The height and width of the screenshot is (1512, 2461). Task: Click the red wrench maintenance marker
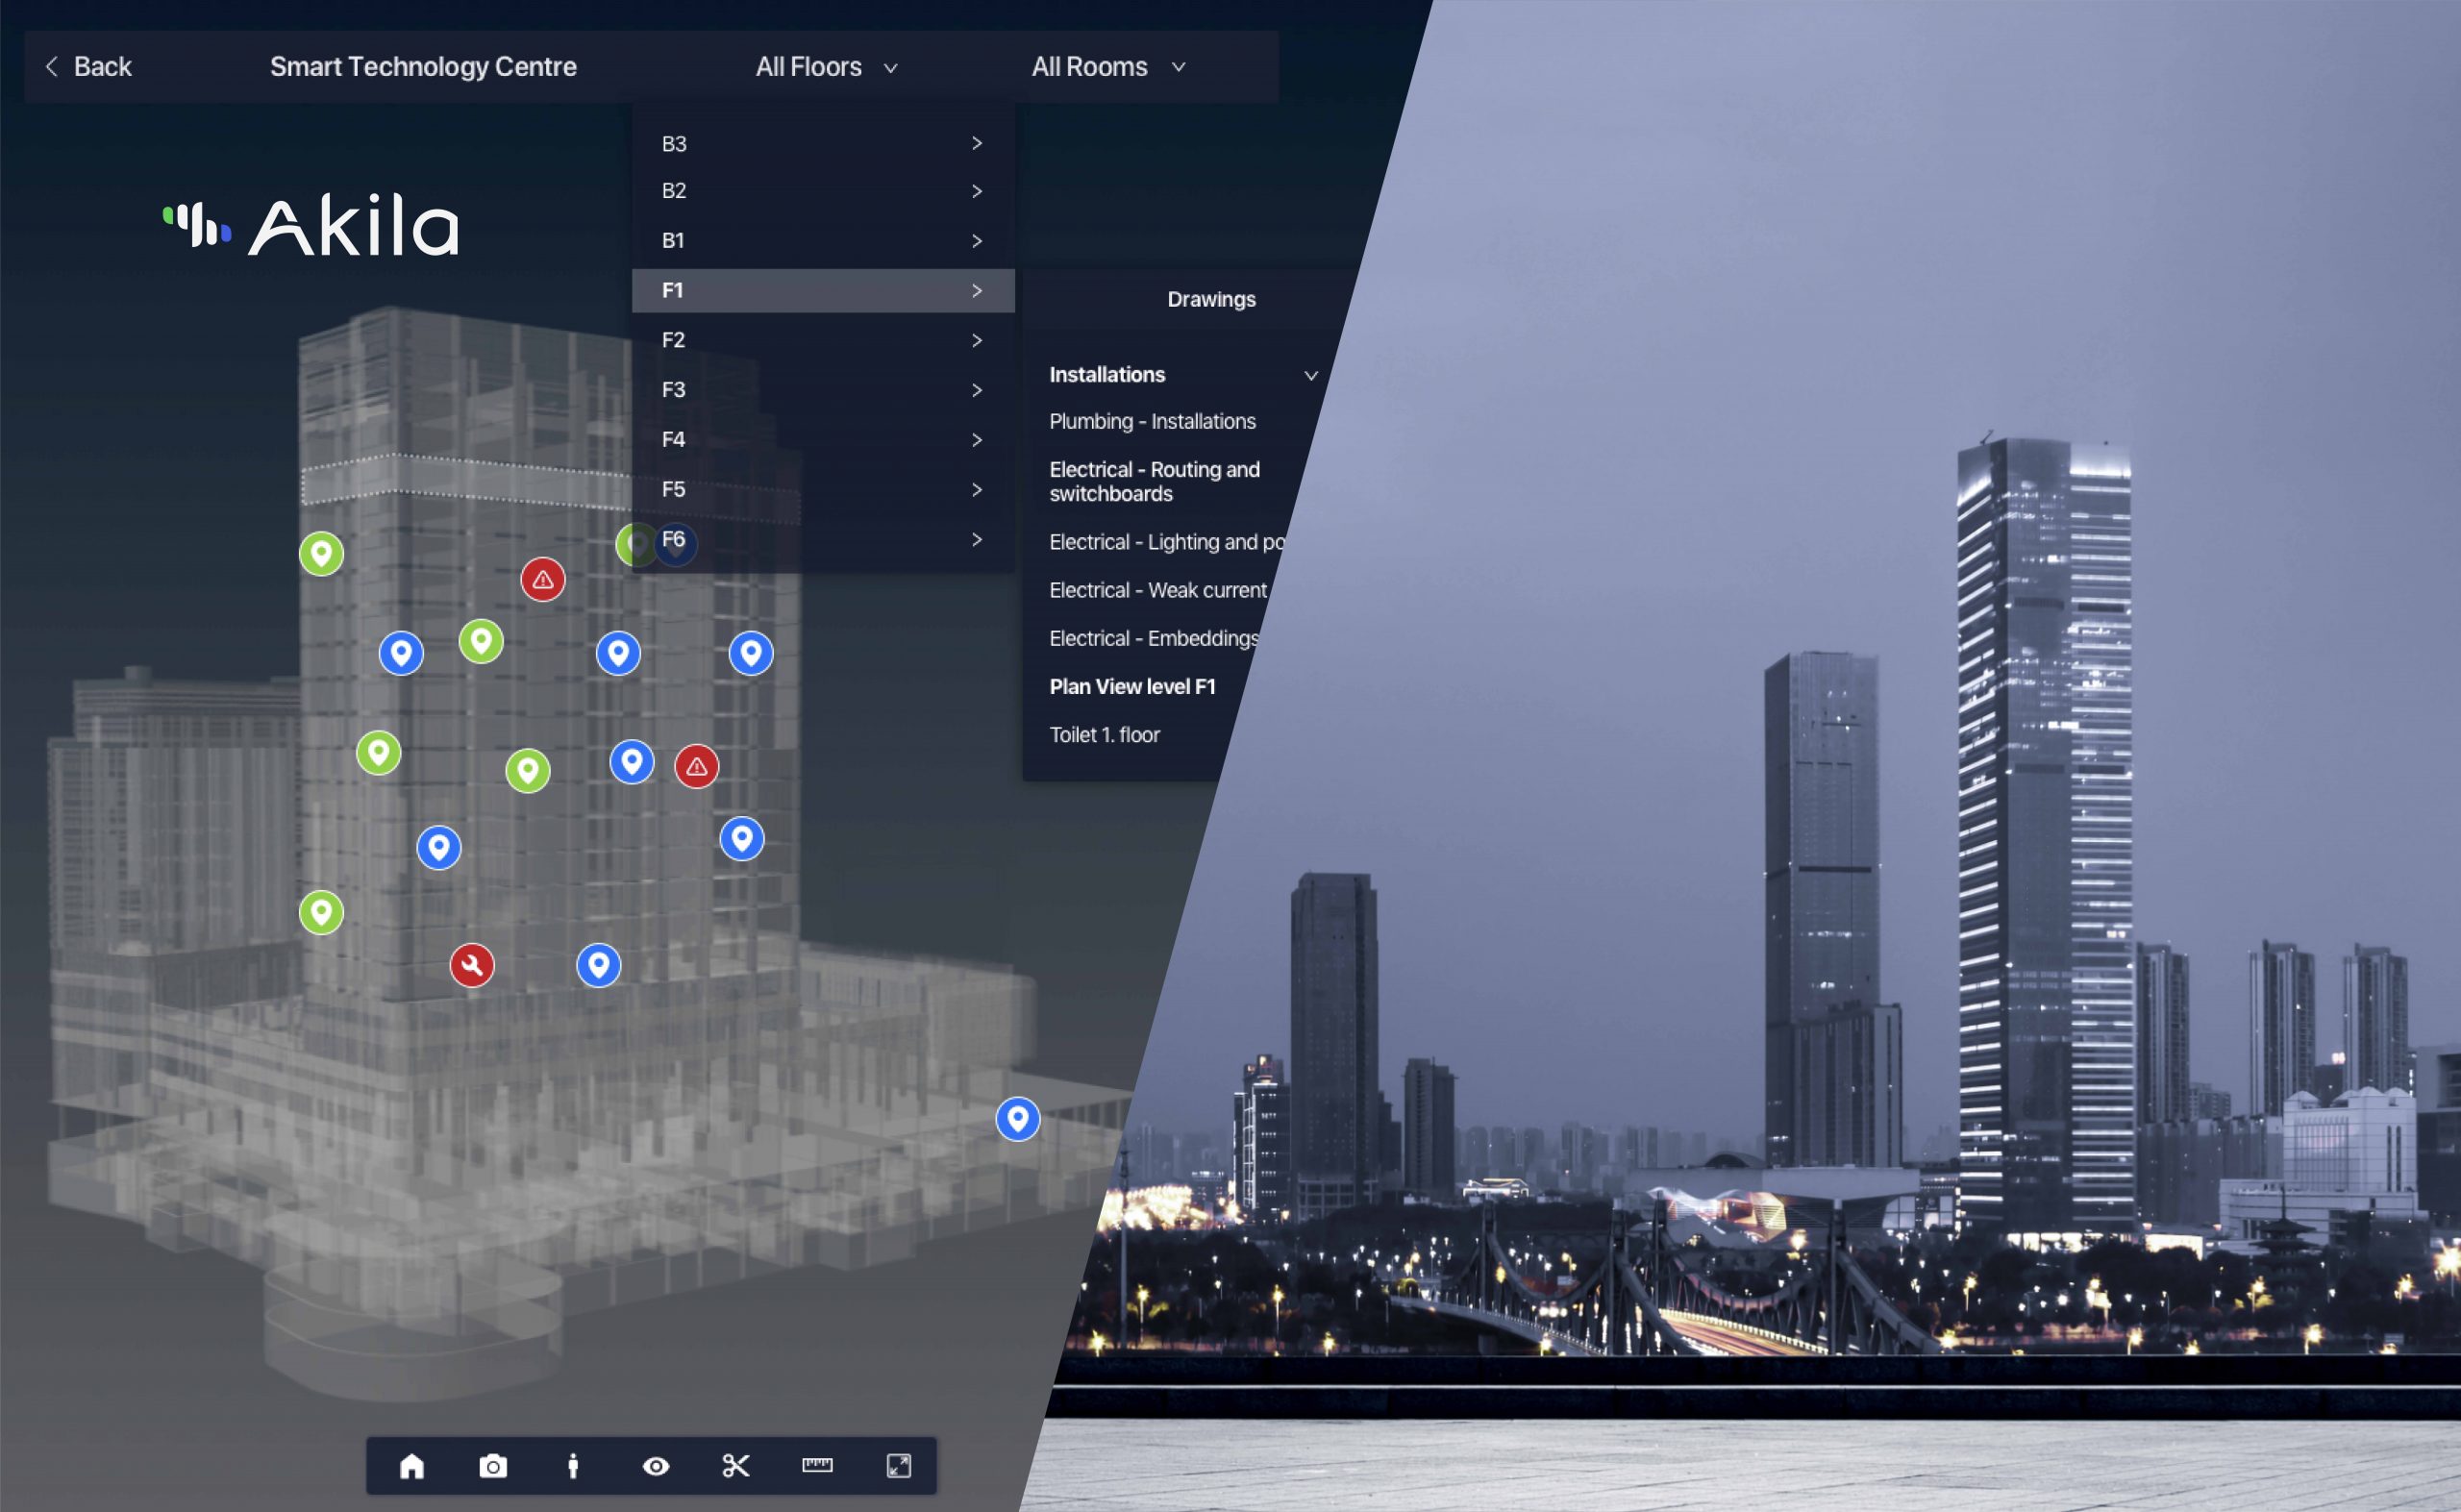point(472,965)
